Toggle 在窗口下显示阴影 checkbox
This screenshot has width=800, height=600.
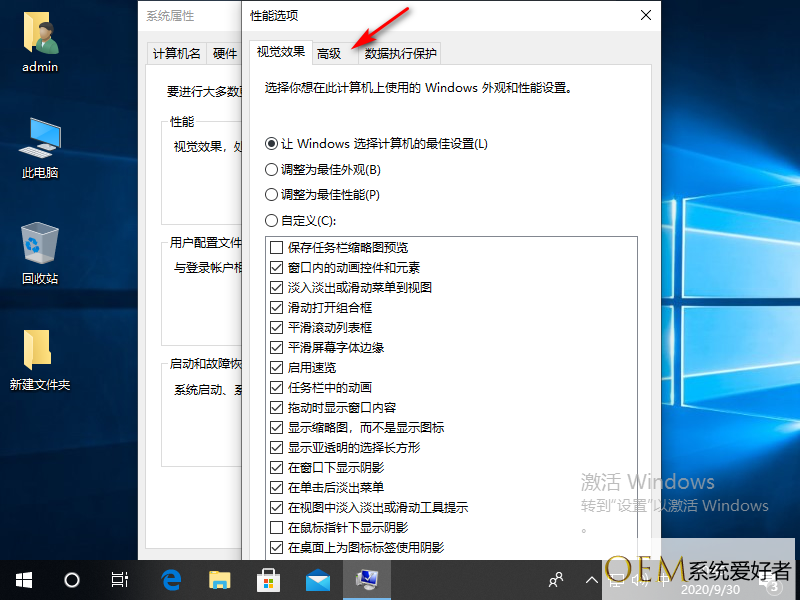pos(277,467)
